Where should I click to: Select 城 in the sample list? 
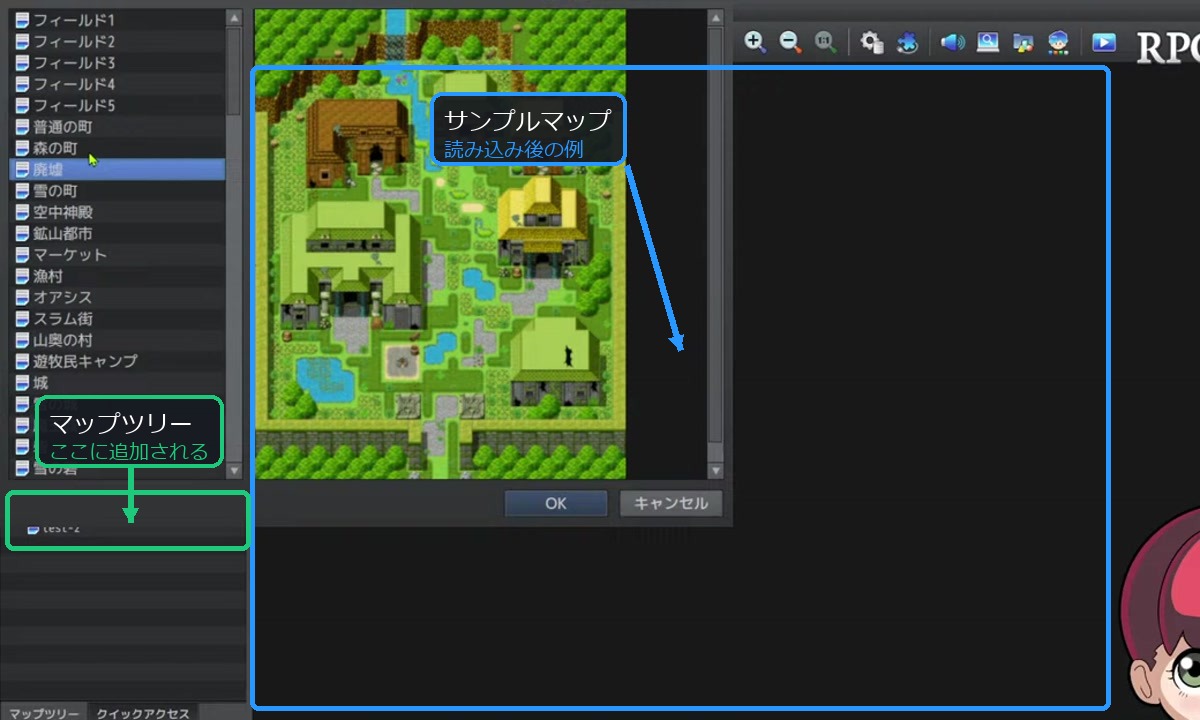117,383
